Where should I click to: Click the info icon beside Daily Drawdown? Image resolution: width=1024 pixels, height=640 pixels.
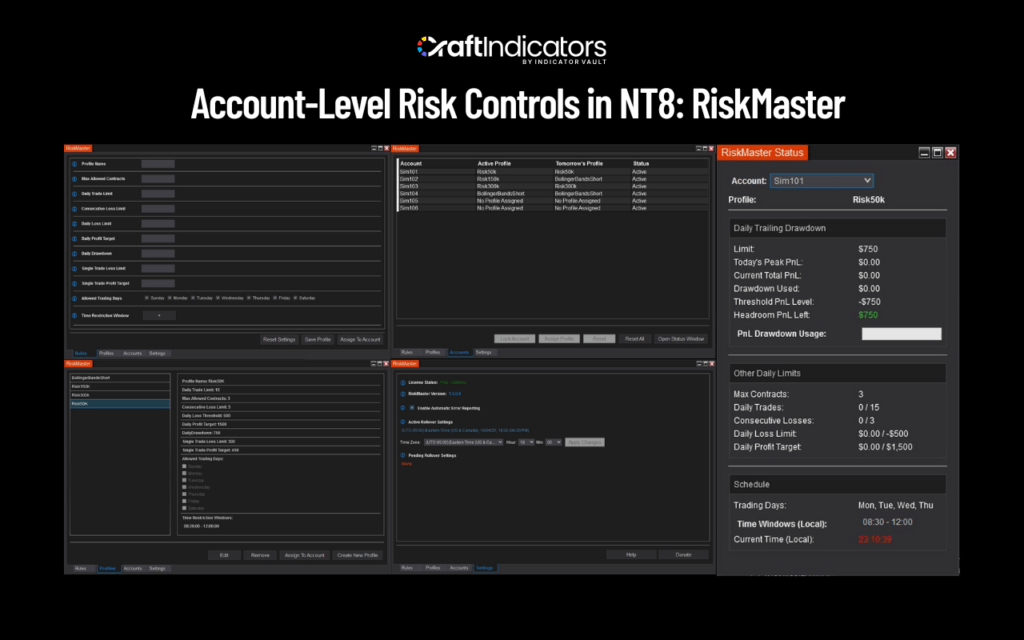pos(74,253)
